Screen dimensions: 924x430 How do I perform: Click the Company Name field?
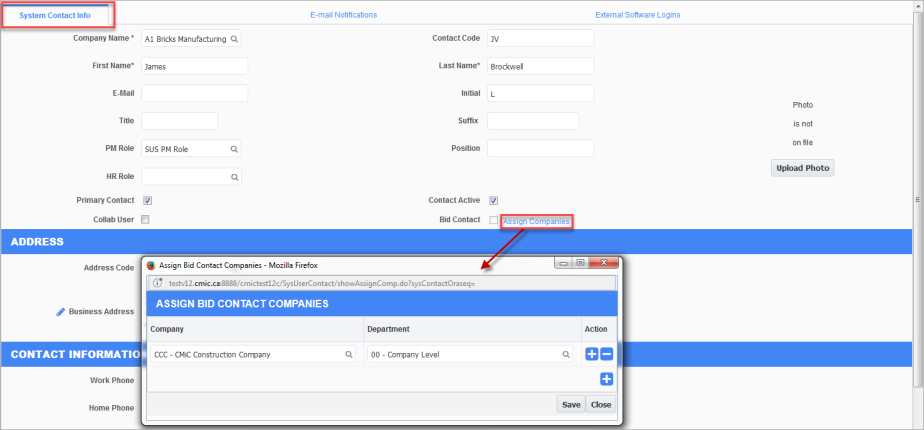[192, 39]
